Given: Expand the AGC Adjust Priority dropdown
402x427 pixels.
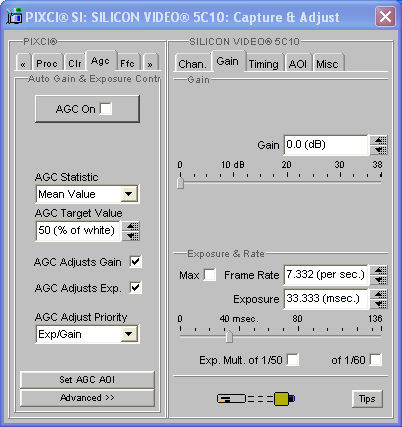Looking at the screenshot, I should coord(129,334).
